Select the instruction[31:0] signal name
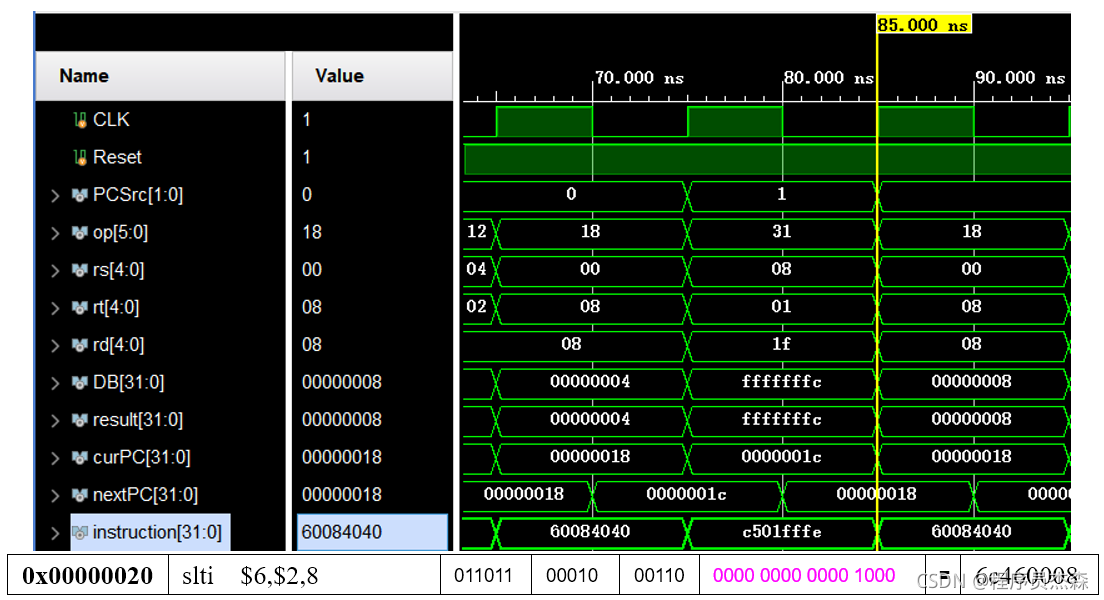This screenshot has height=600, width=1104. click(x=157, y=532)
